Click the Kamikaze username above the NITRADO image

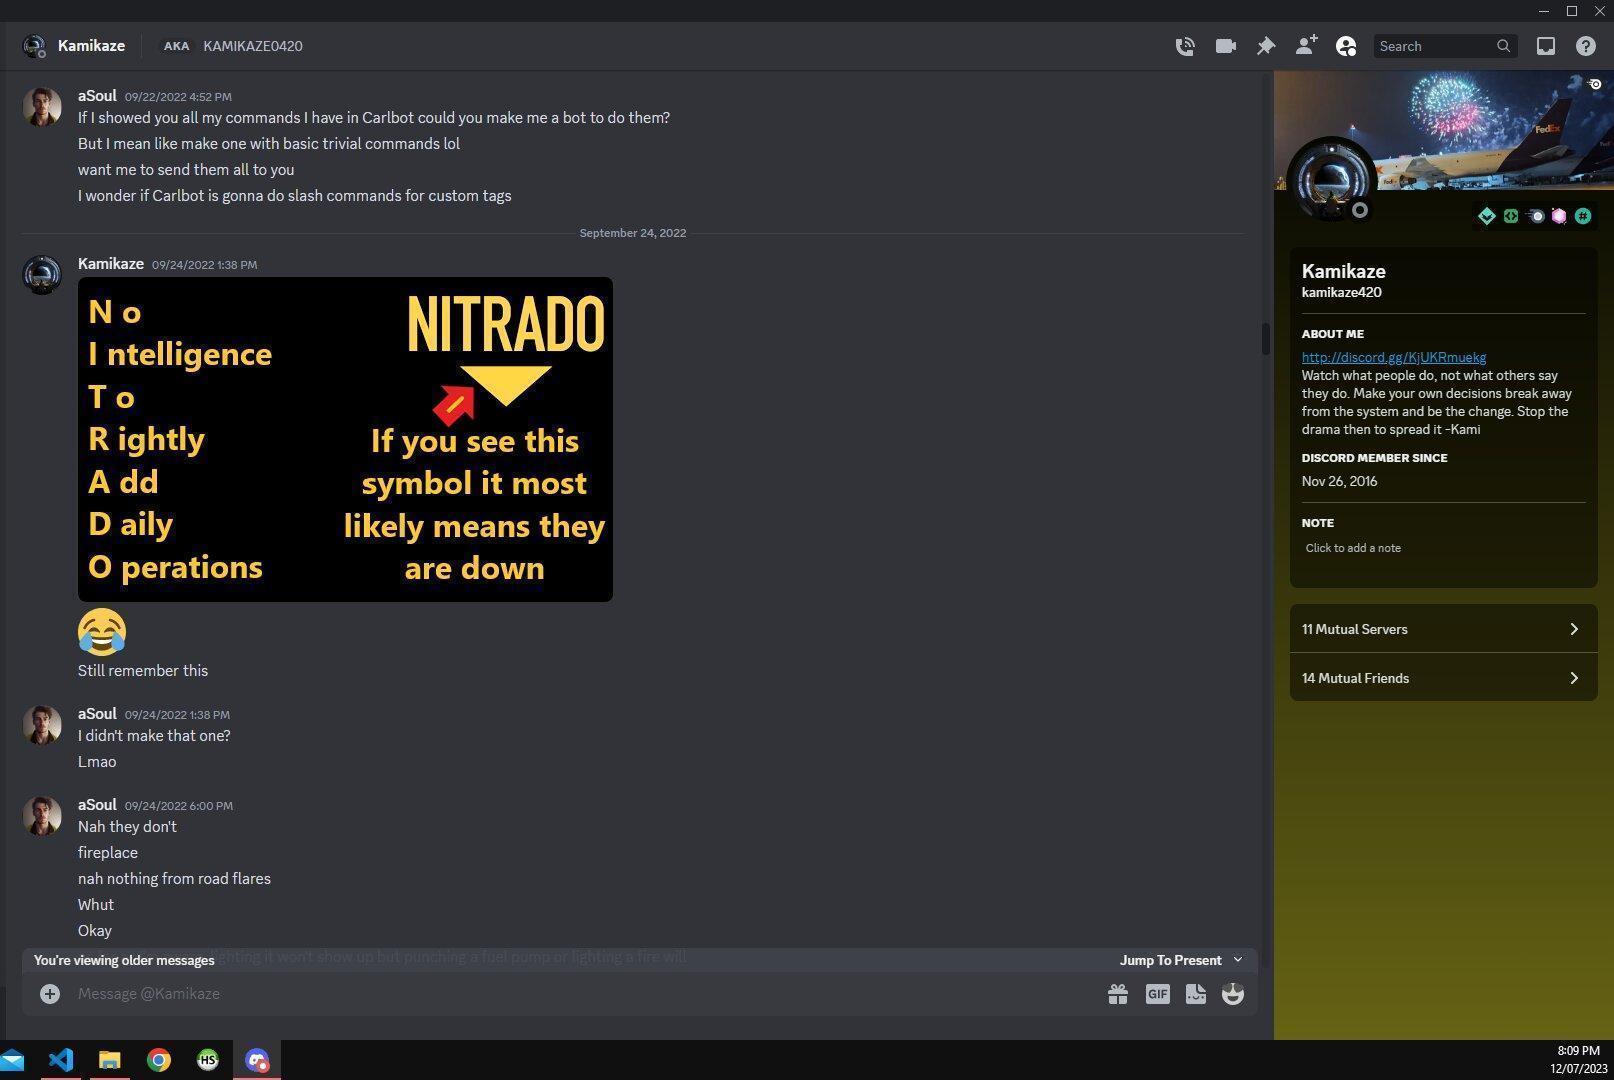coord(111,264)
